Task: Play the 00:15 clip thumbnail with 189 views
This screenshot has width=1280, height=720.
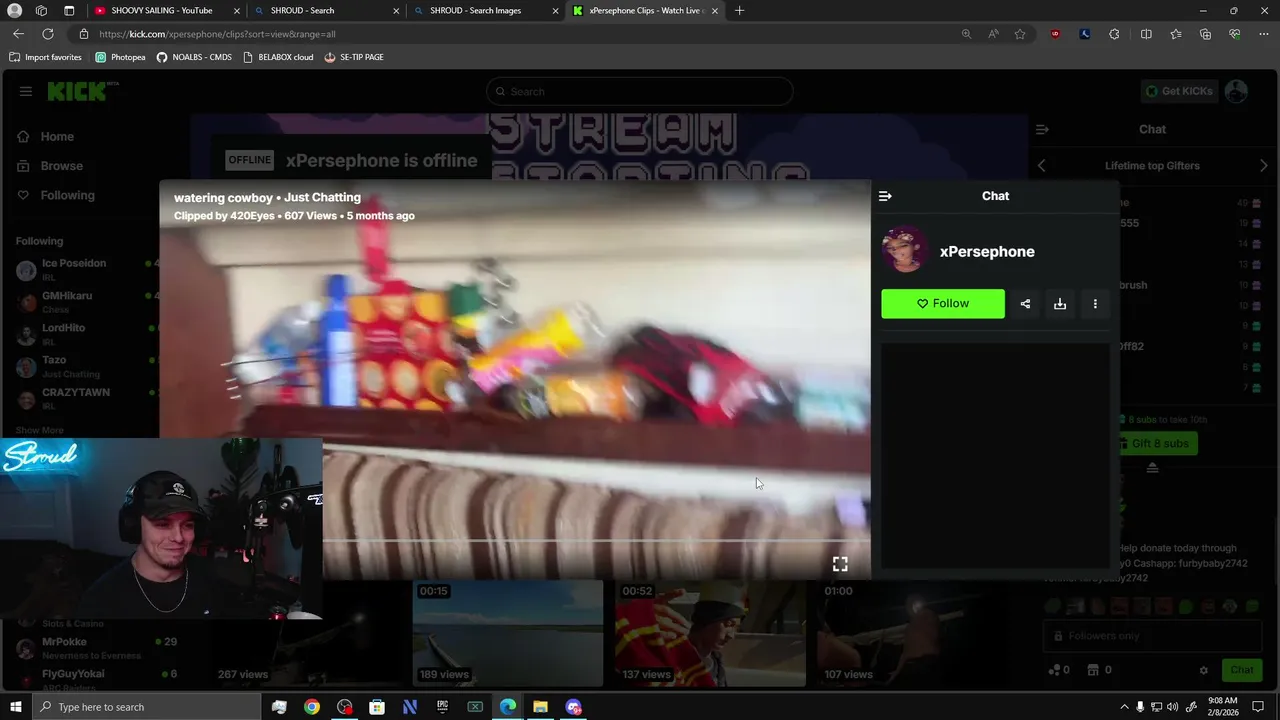Action: 508,633
